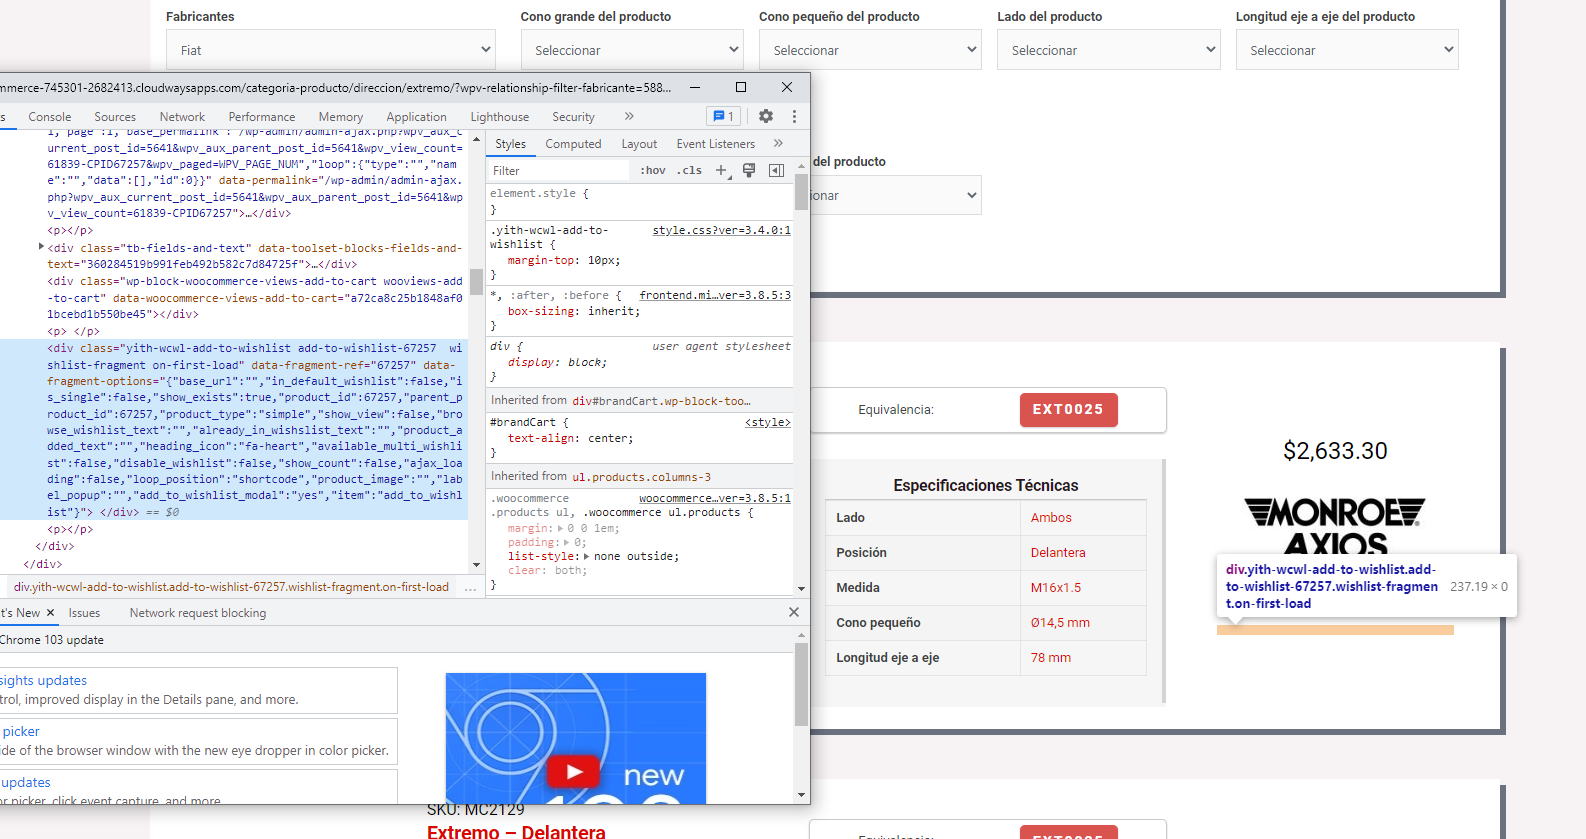
Task: Close the DevTools bottom drawer
Action: pos(794,612)
